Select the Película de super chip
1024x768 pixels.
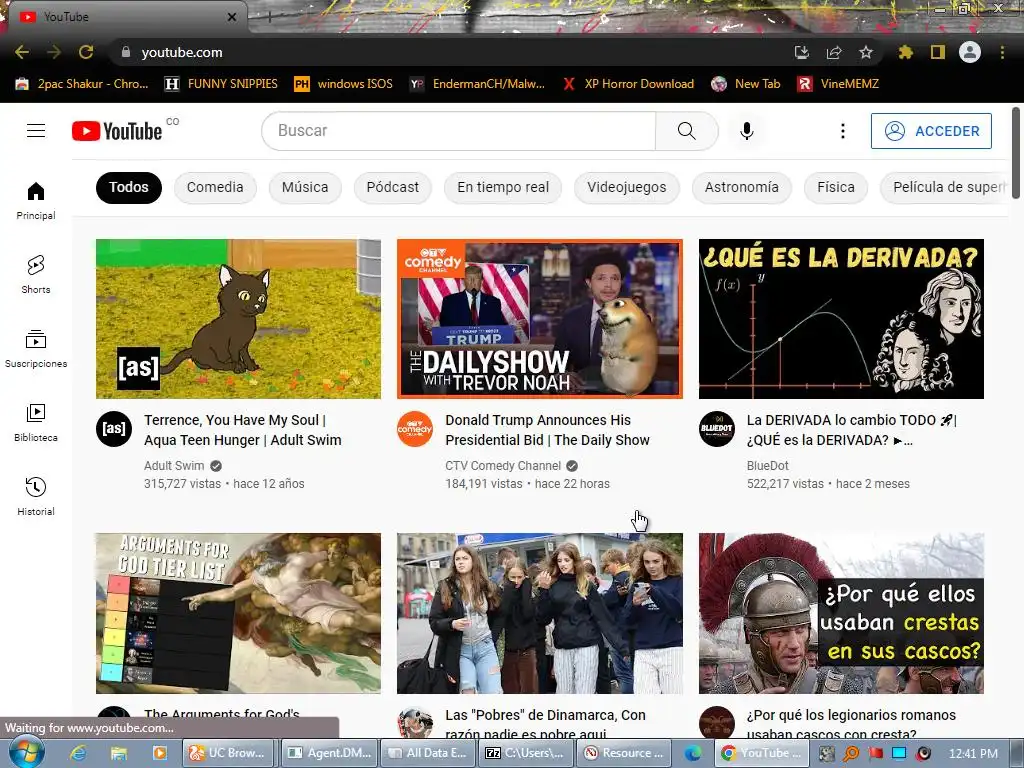click(x=944, y=187)
